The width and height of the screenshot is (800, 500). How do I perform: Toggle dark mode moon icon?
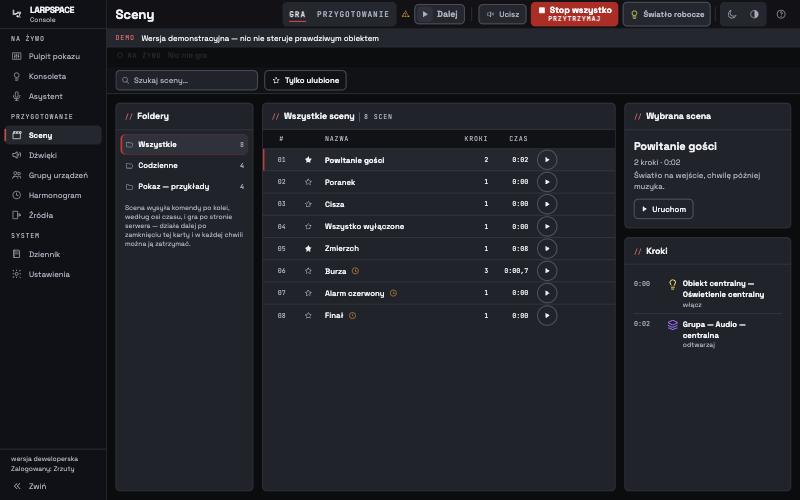732,14
